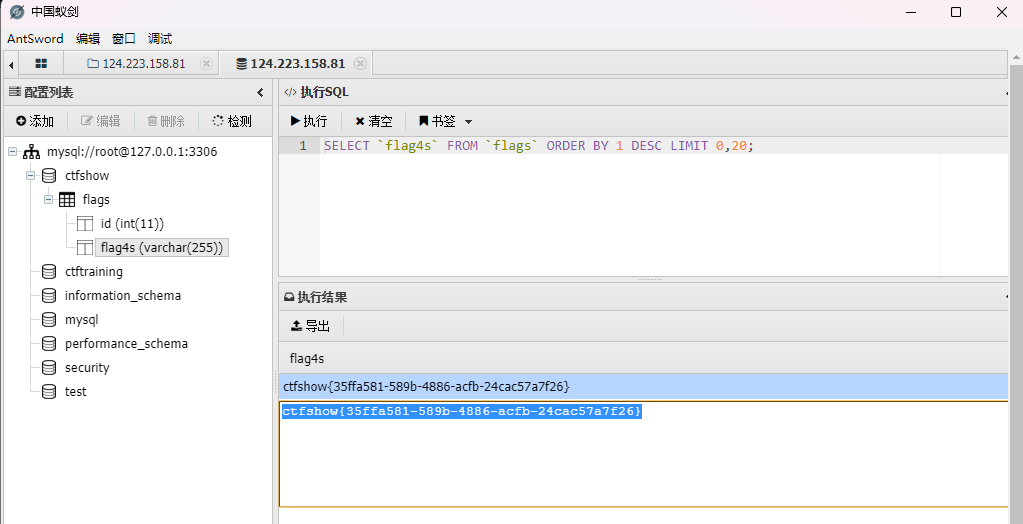Image resolution: width=1023 pixels, height=524 pixels.
Task: Clear the SQL editor with 清空
Action: 374,121
